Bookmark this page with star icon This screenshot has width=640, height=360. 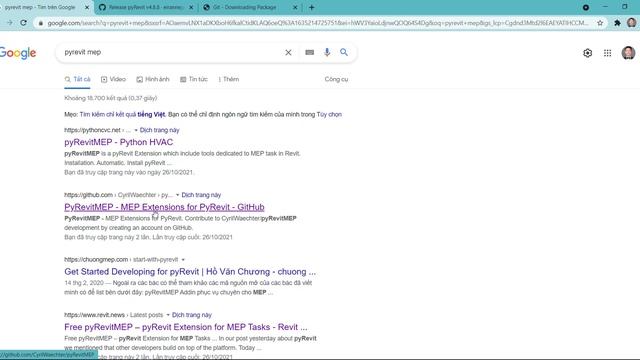point(600,23)
